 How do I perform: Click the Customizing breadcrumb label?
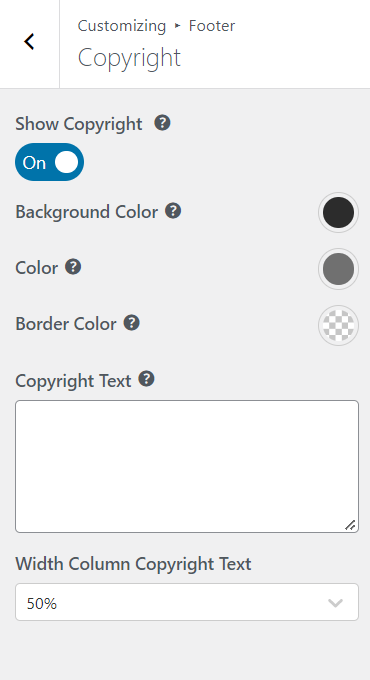[122, 26]
